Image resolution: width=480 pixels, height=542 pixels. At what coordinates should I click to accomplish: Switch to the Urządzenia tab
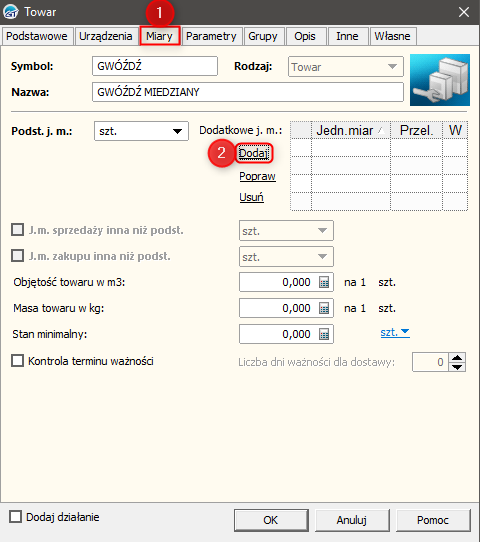click(x=106, y=36)
